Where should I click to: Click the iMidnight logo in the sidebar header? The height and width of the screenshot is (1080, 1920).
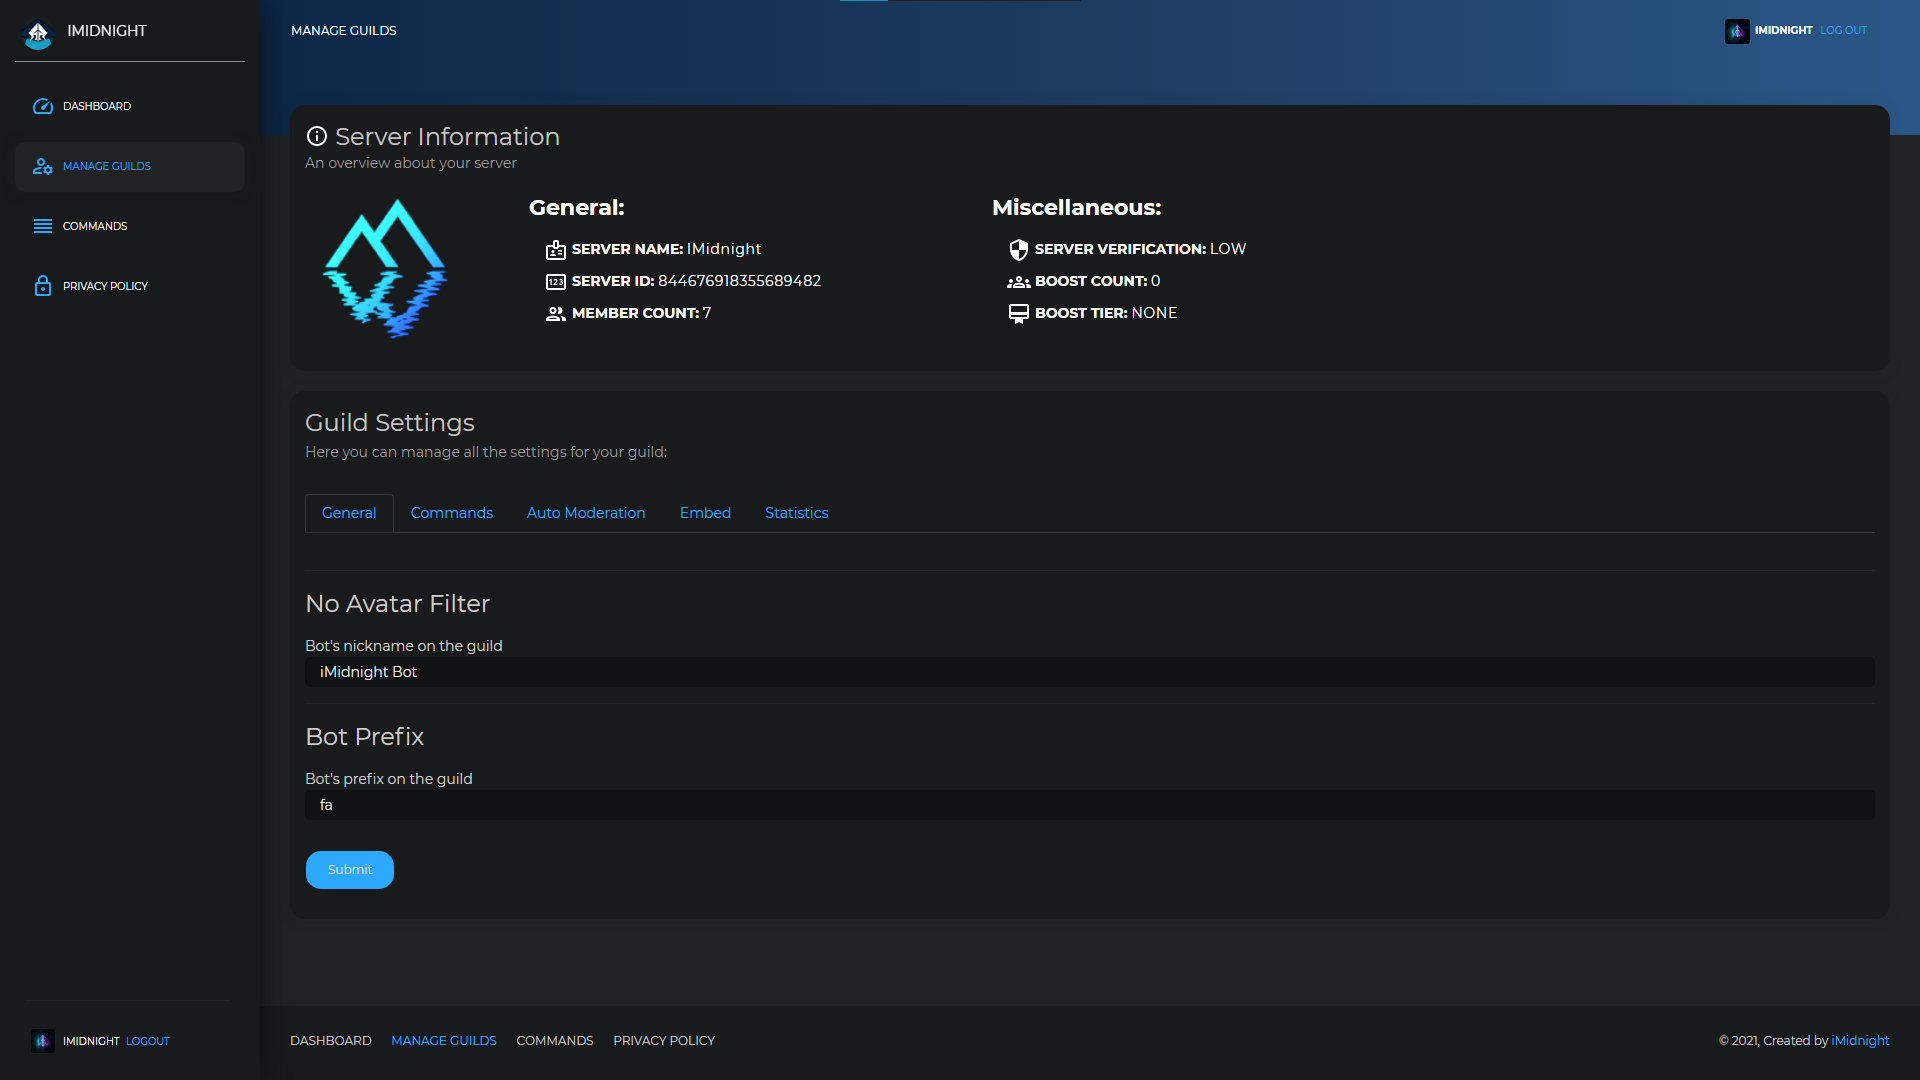38,35
